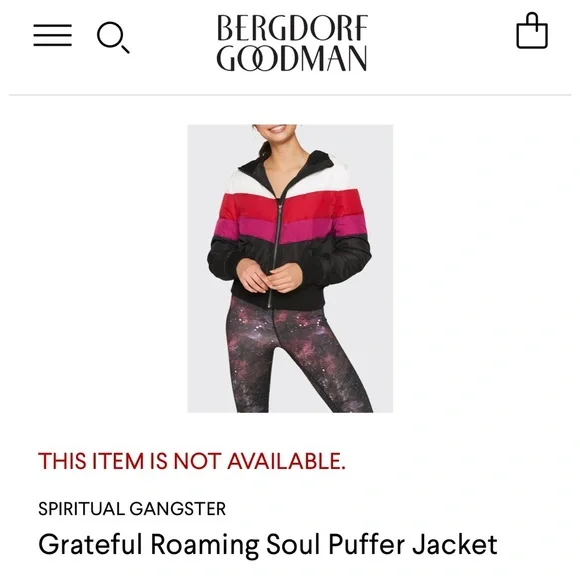The image size is (580, 580).
Task: Click the THIS ITEM IS NOT AVAILABLE notice
Action: point(192,461)
